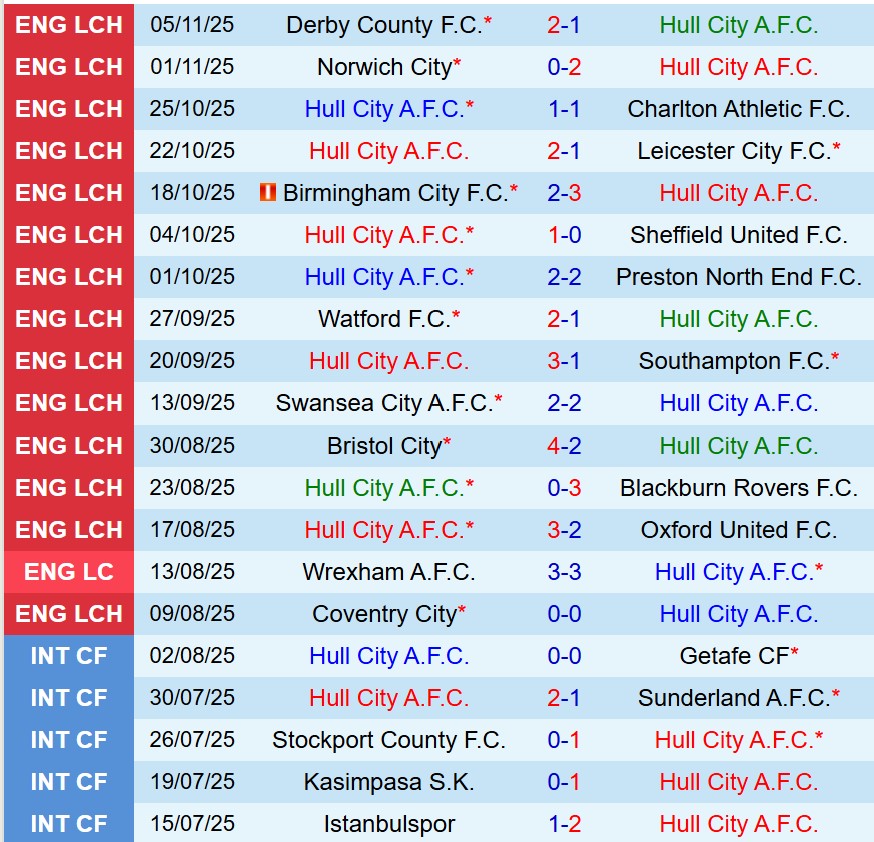
Task: Open the Derby County F.C. team link
Action: (384, 25)
